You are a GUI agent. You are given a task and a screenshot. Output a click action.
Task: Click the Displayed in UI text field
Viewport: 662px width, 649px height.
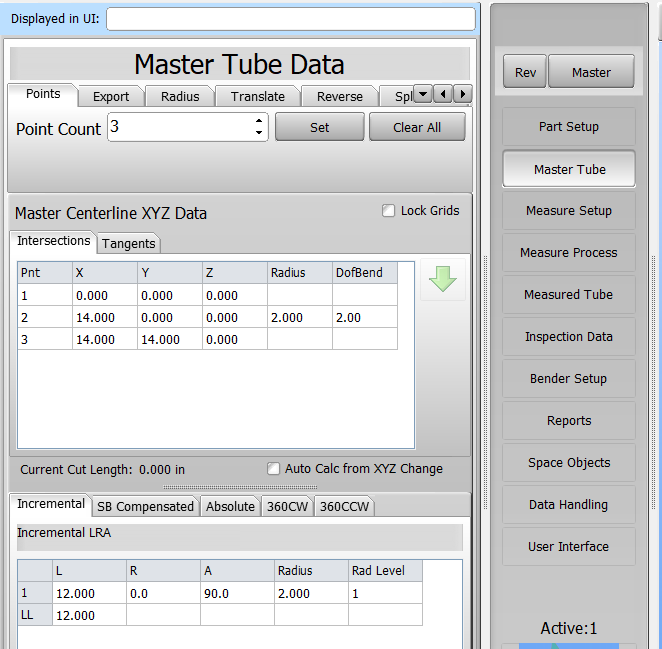pos(290,19)
